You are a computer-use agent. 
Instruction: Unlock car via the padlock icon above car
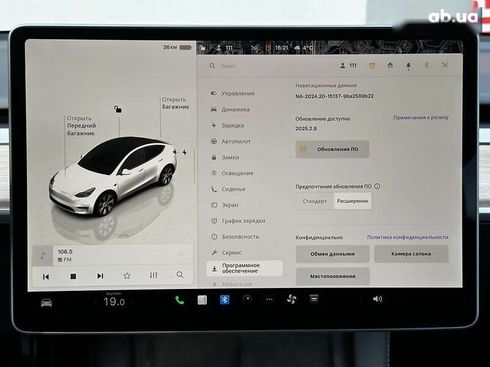tap(118, 109)
